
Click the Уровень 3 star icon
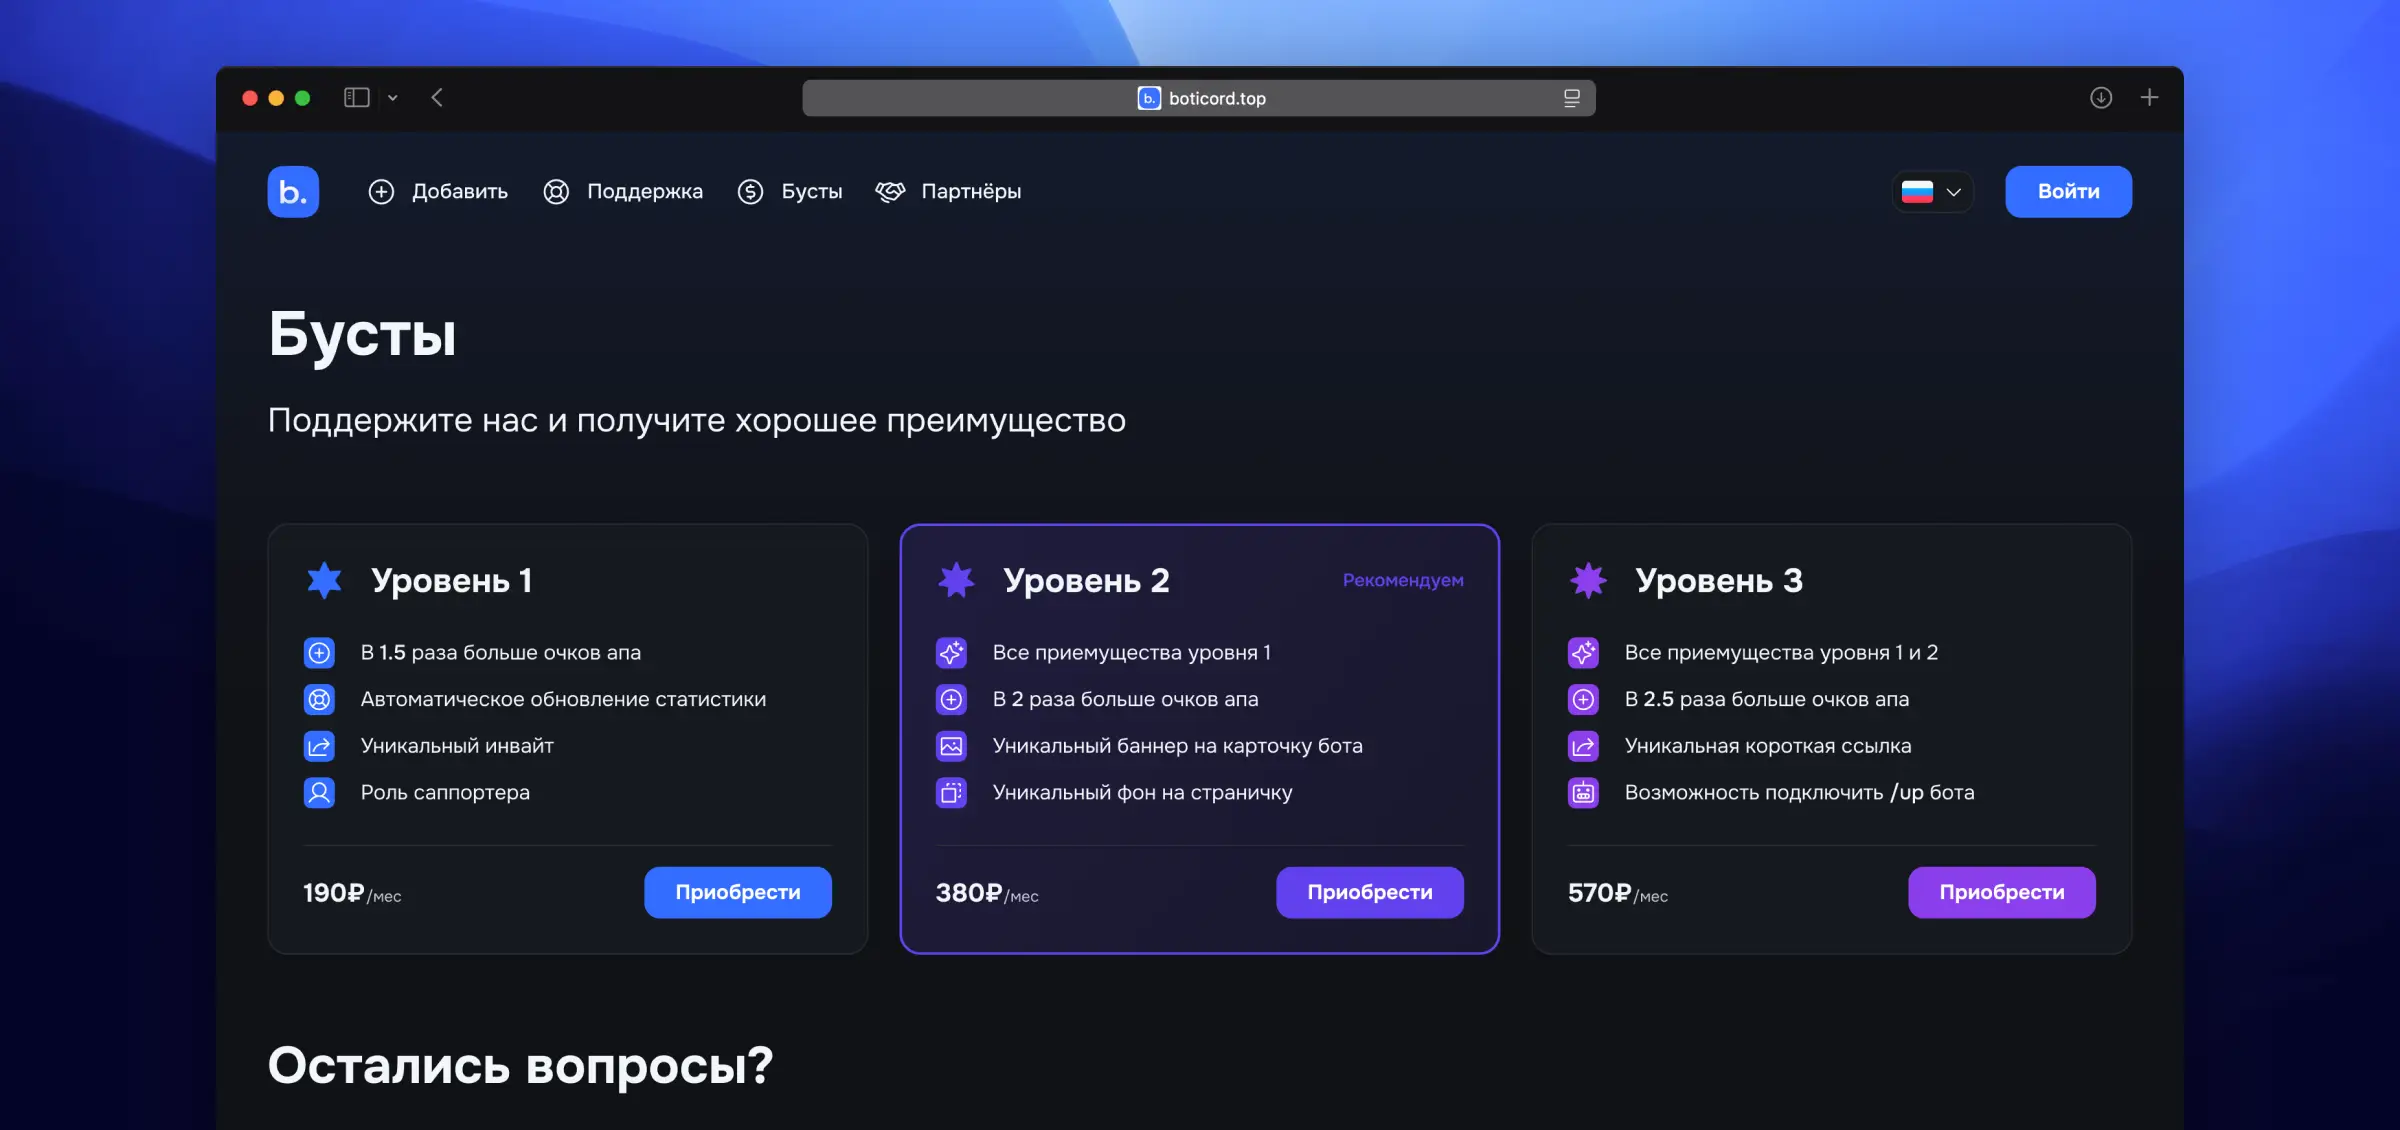pyautogui.click(x=1588, y=580)
